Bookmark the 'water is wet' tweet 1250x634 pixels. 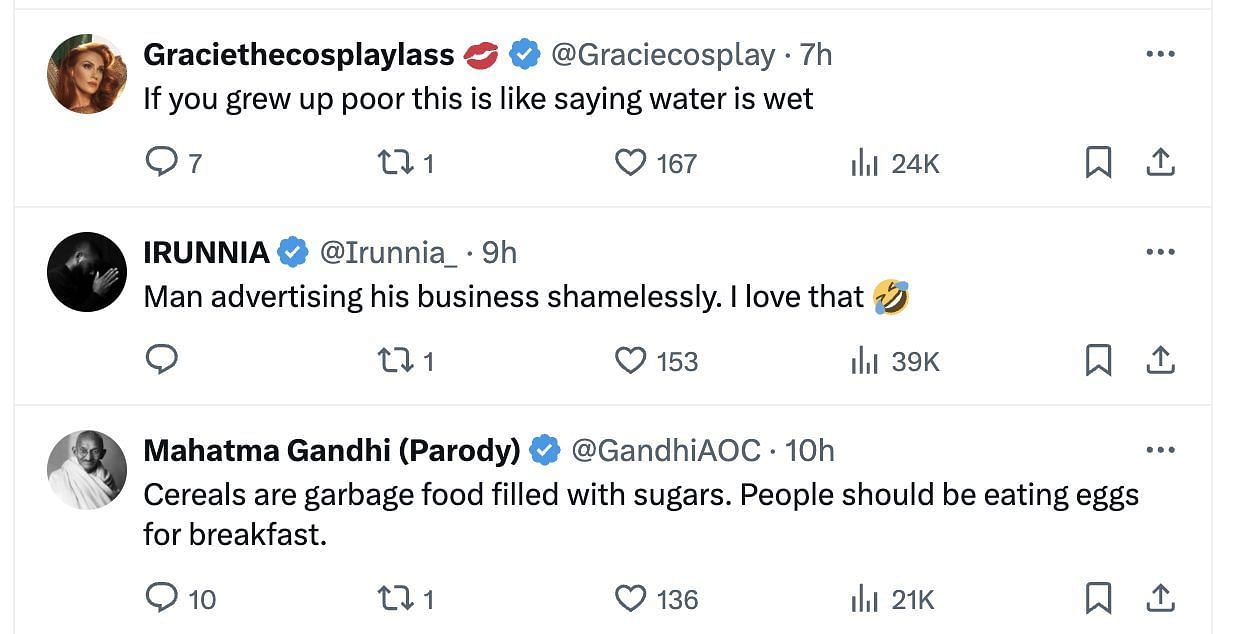click(x=1098, y=162)
